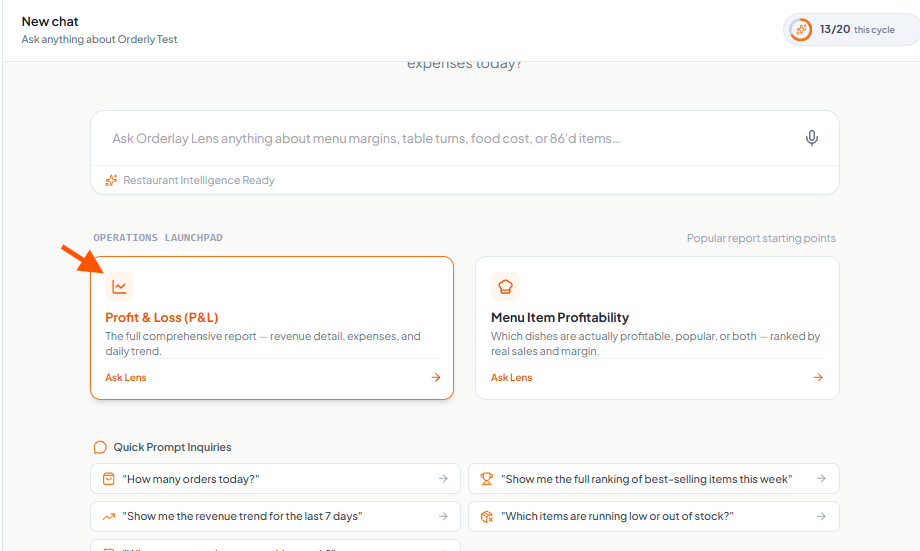Viewport: 920px width, 551px height.
Task: Click the 'Quick Prompt Inquiries' heading text
Action: tap(172, 447)
